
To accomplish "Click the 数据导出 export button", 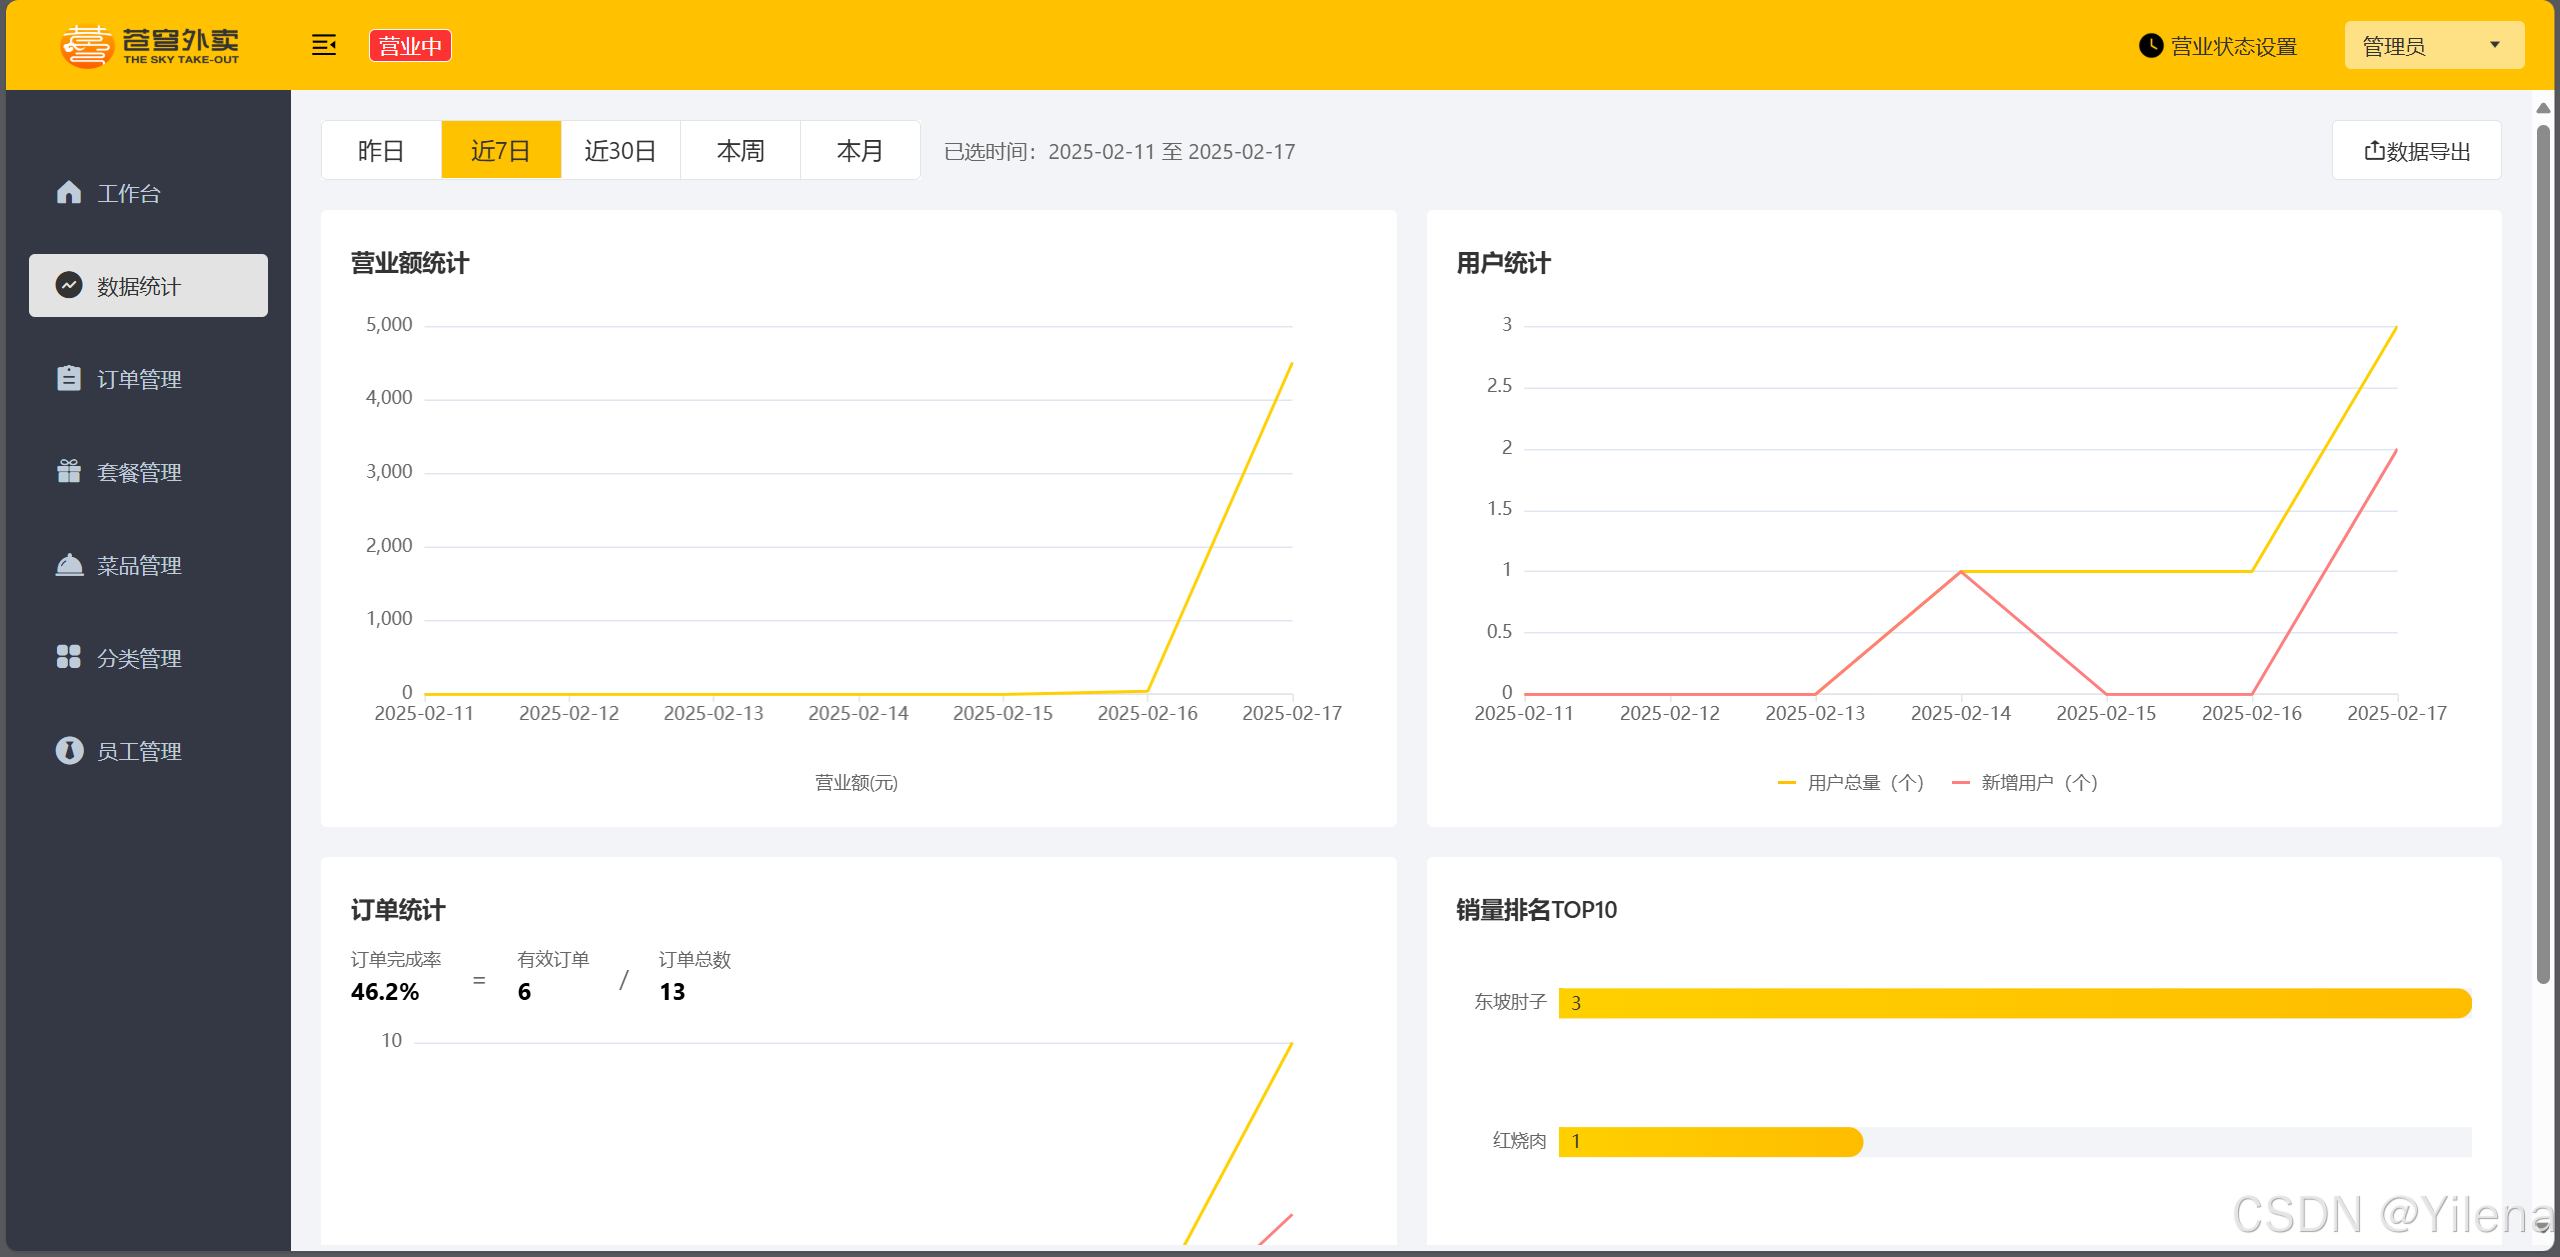I will pyautogui.click(x=2416, y=150).
